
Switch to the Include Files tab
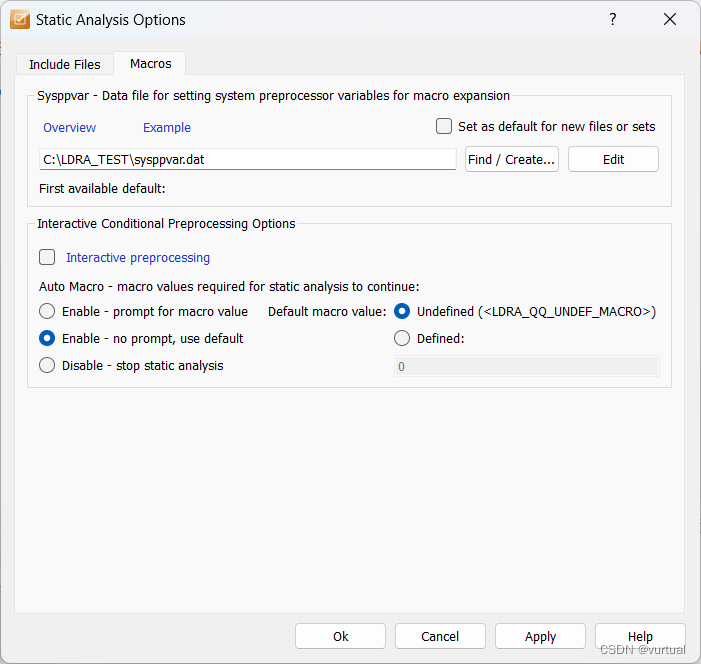(x=64, y=64)
